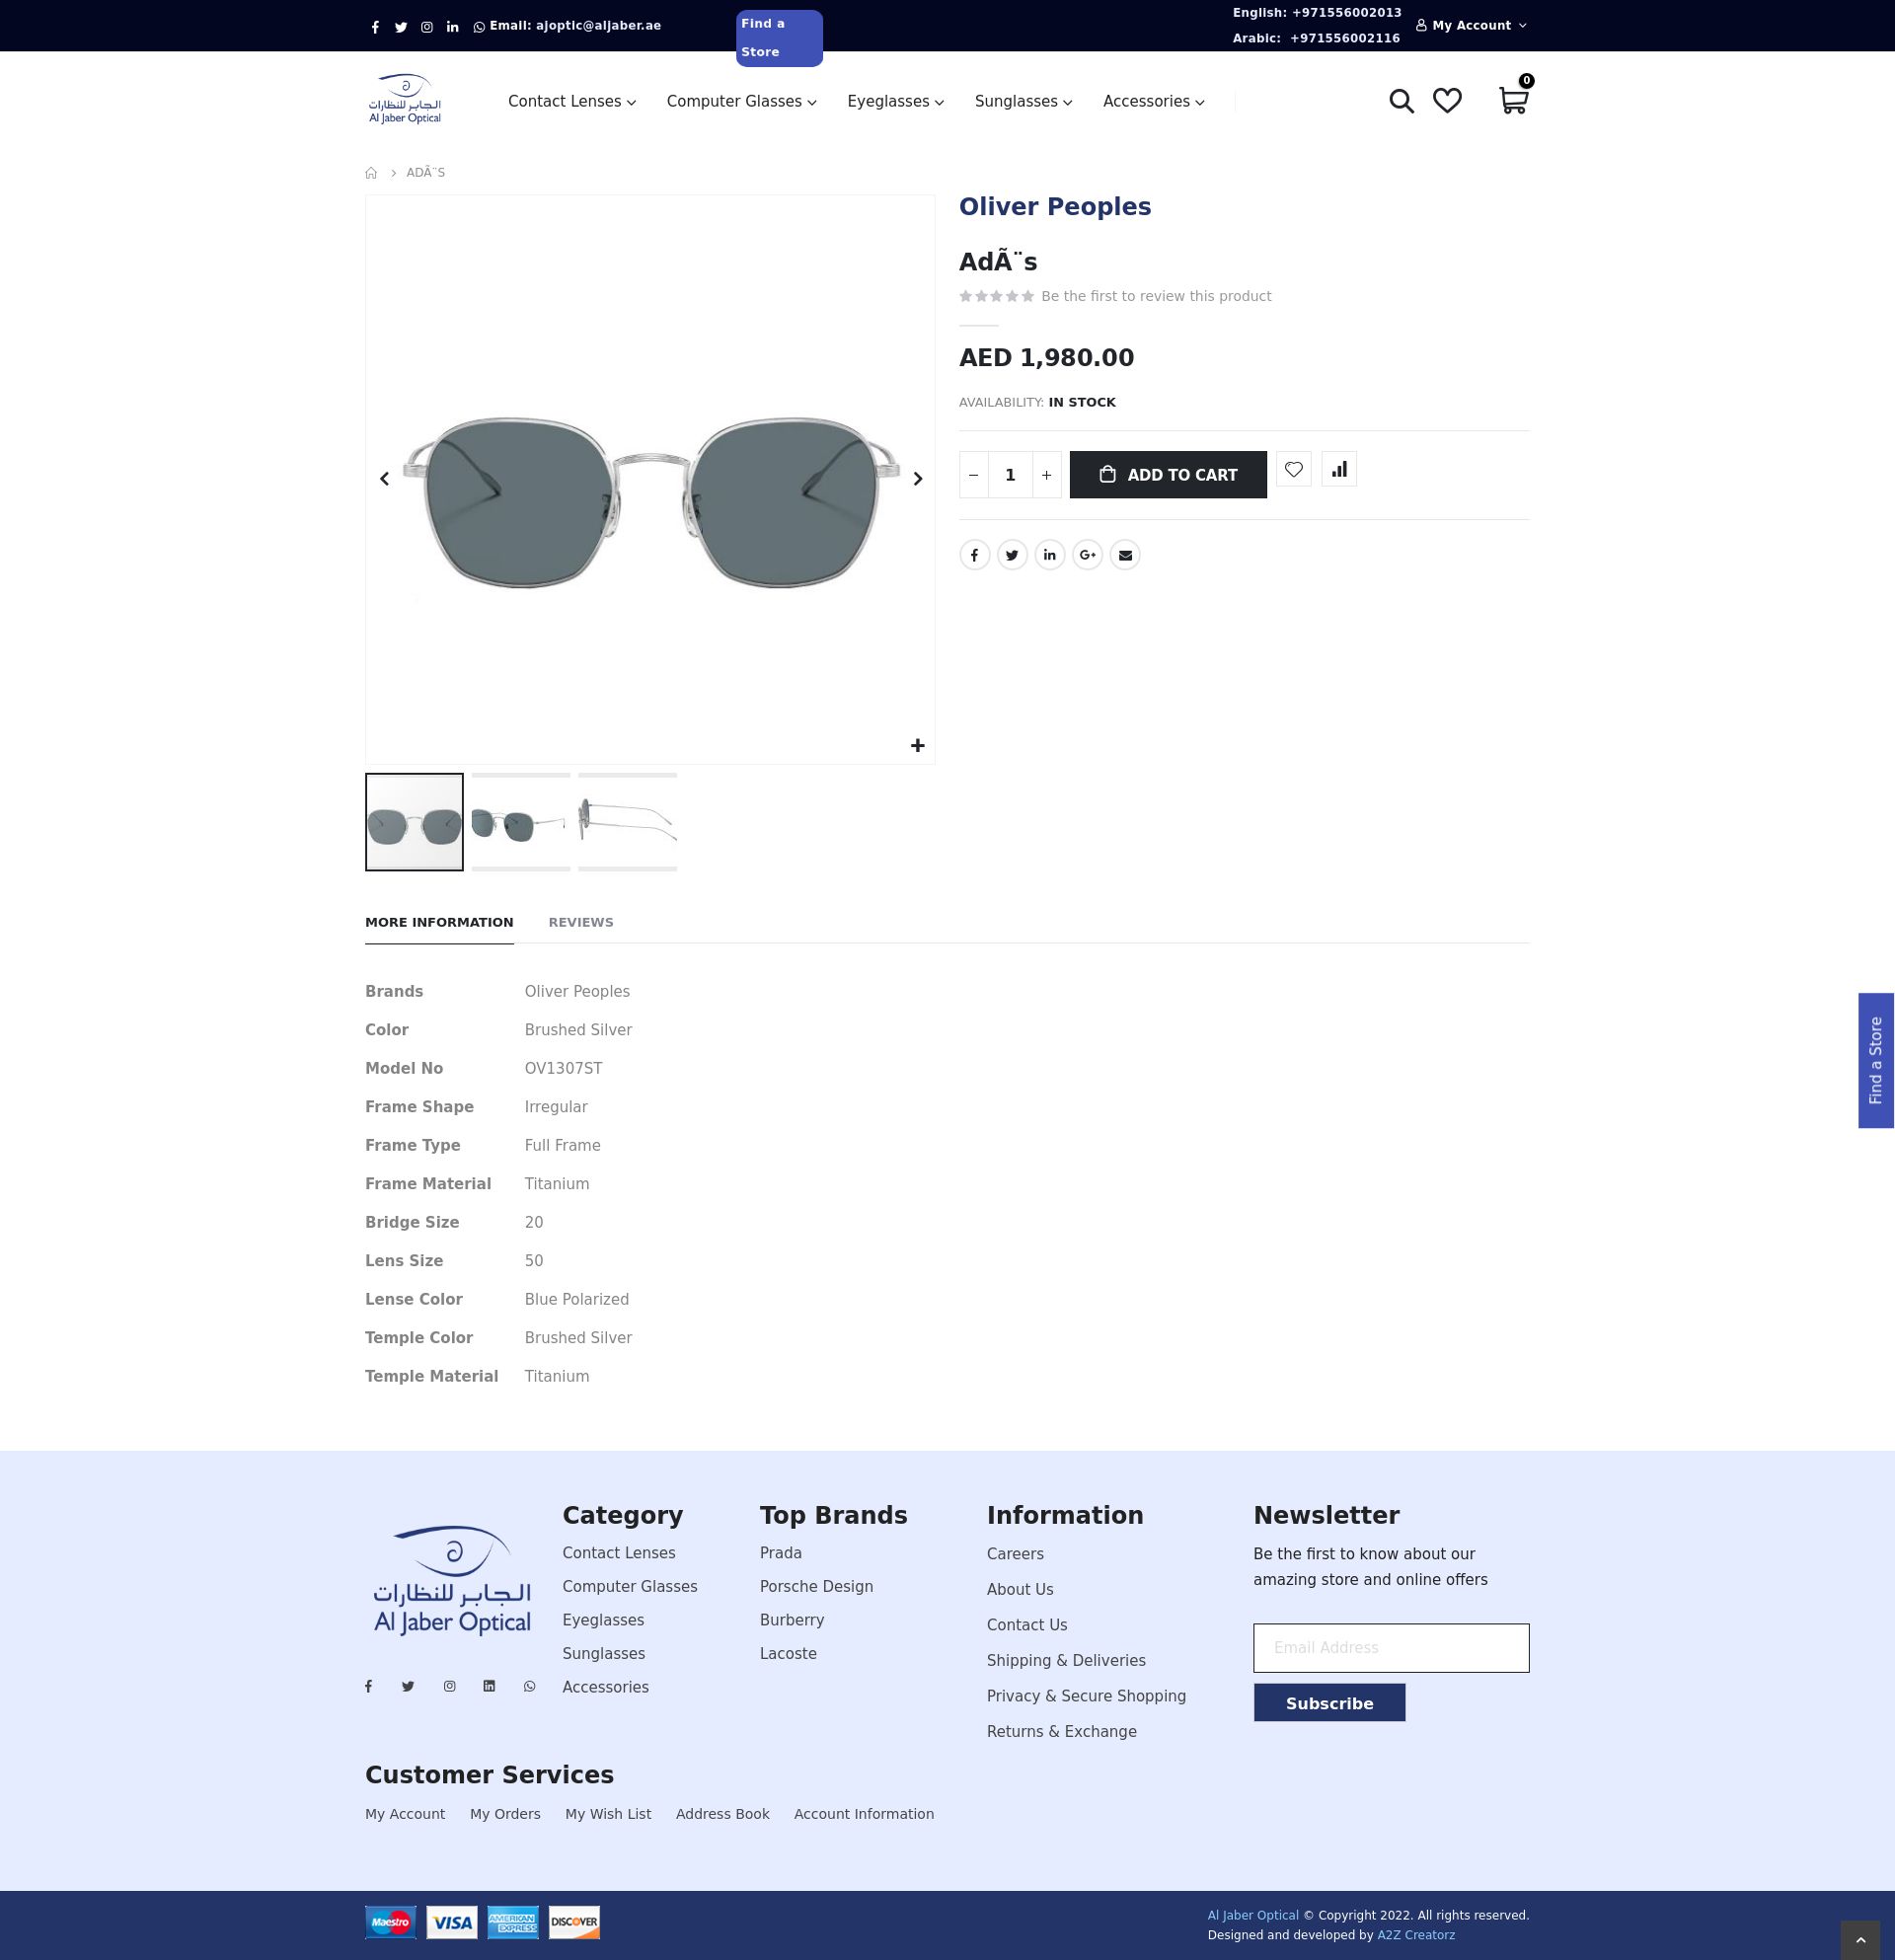
Task: Open the shopping cart icon
Action: coord(1513,100)
